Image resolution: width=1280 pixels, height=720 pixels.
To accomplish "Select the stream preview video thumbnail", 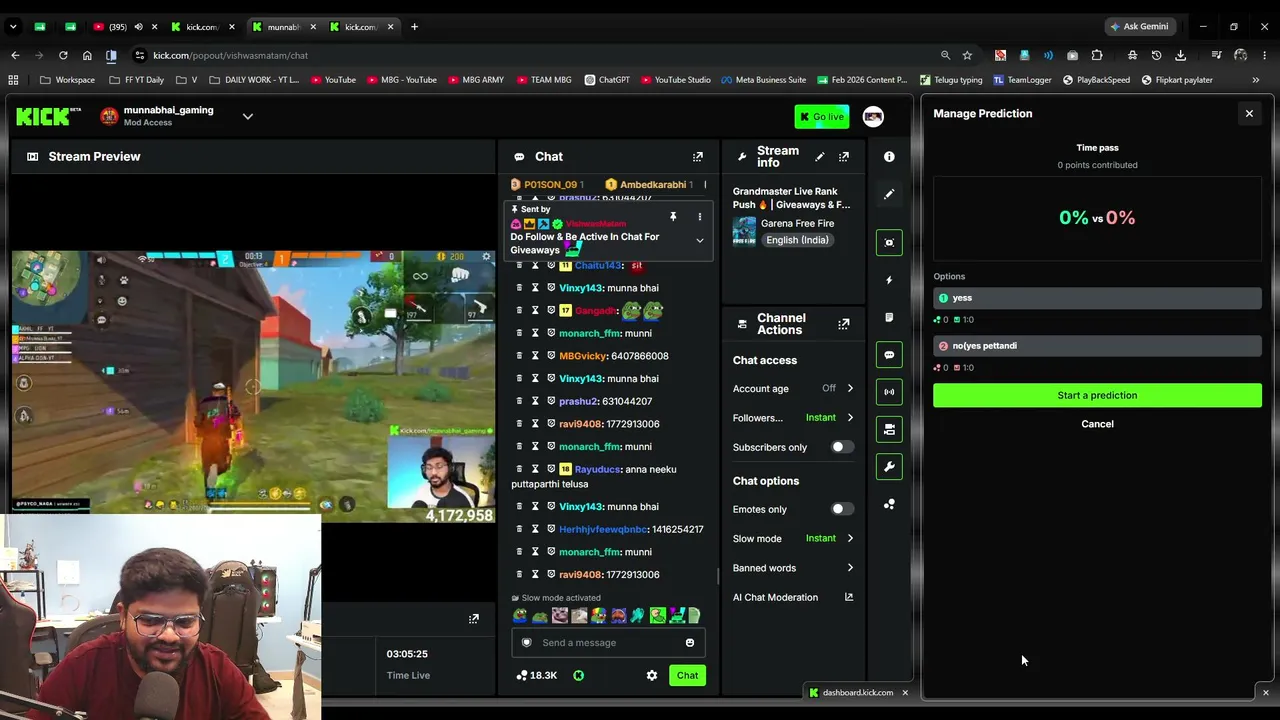I will [254, 386].
